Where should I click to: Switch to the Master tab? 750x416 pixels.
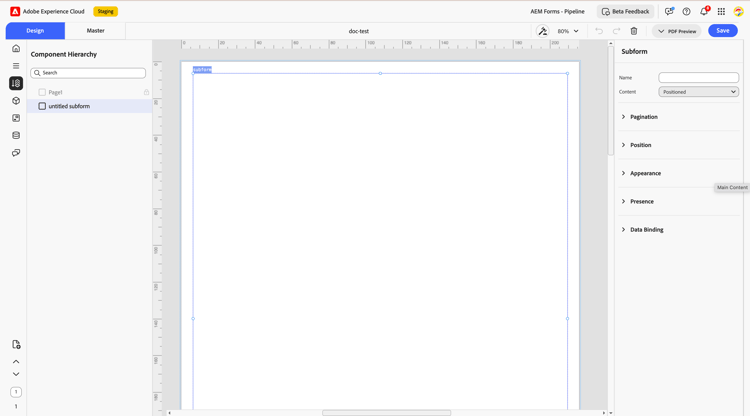click(x=95, y=31)
